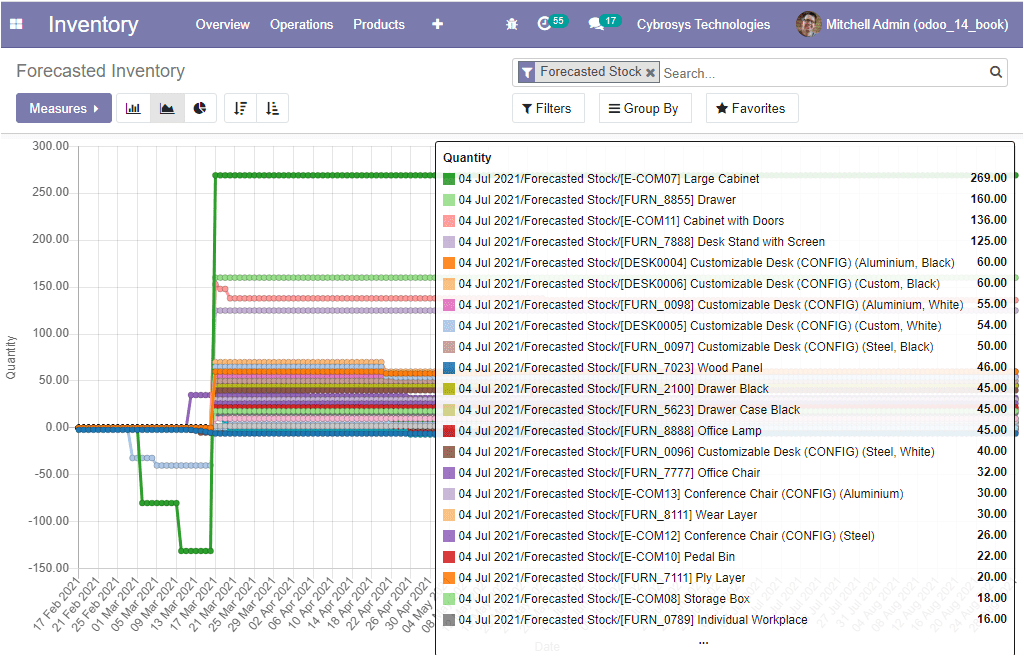Sort chart in descending order
1024x656 pixels.
tap(240, 108)
